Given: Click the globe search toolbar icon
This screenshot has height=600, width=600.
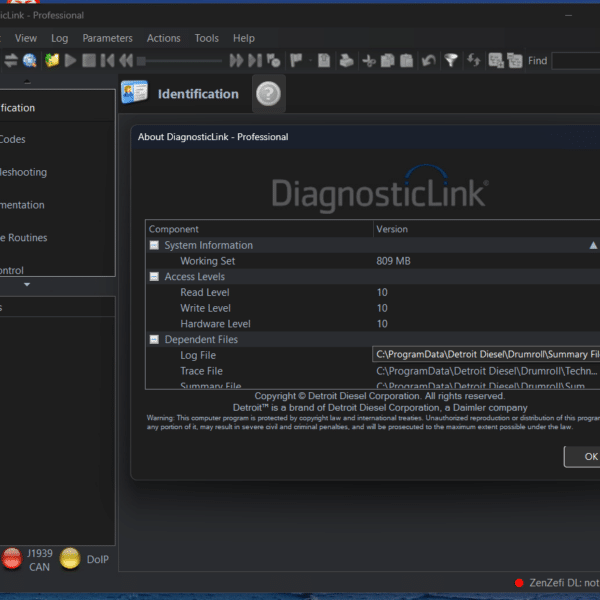Looking at the screenshot, I should pyautogui.click(x=29, y=60).
